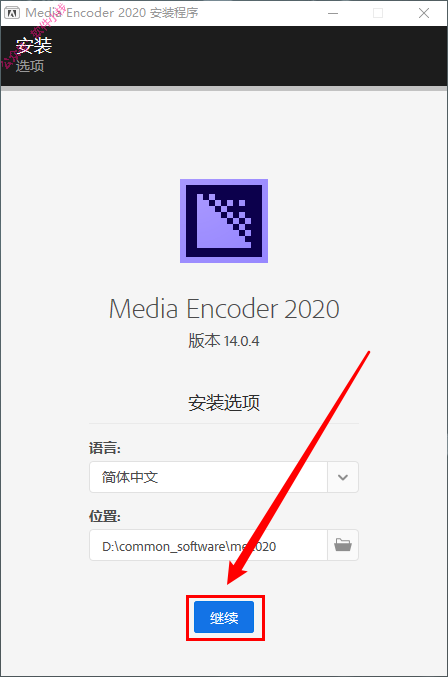The width and height of the screenshot is (448, 677).
Task: Close the Media Encoder 2020 installer
Action: click(424, 13)
